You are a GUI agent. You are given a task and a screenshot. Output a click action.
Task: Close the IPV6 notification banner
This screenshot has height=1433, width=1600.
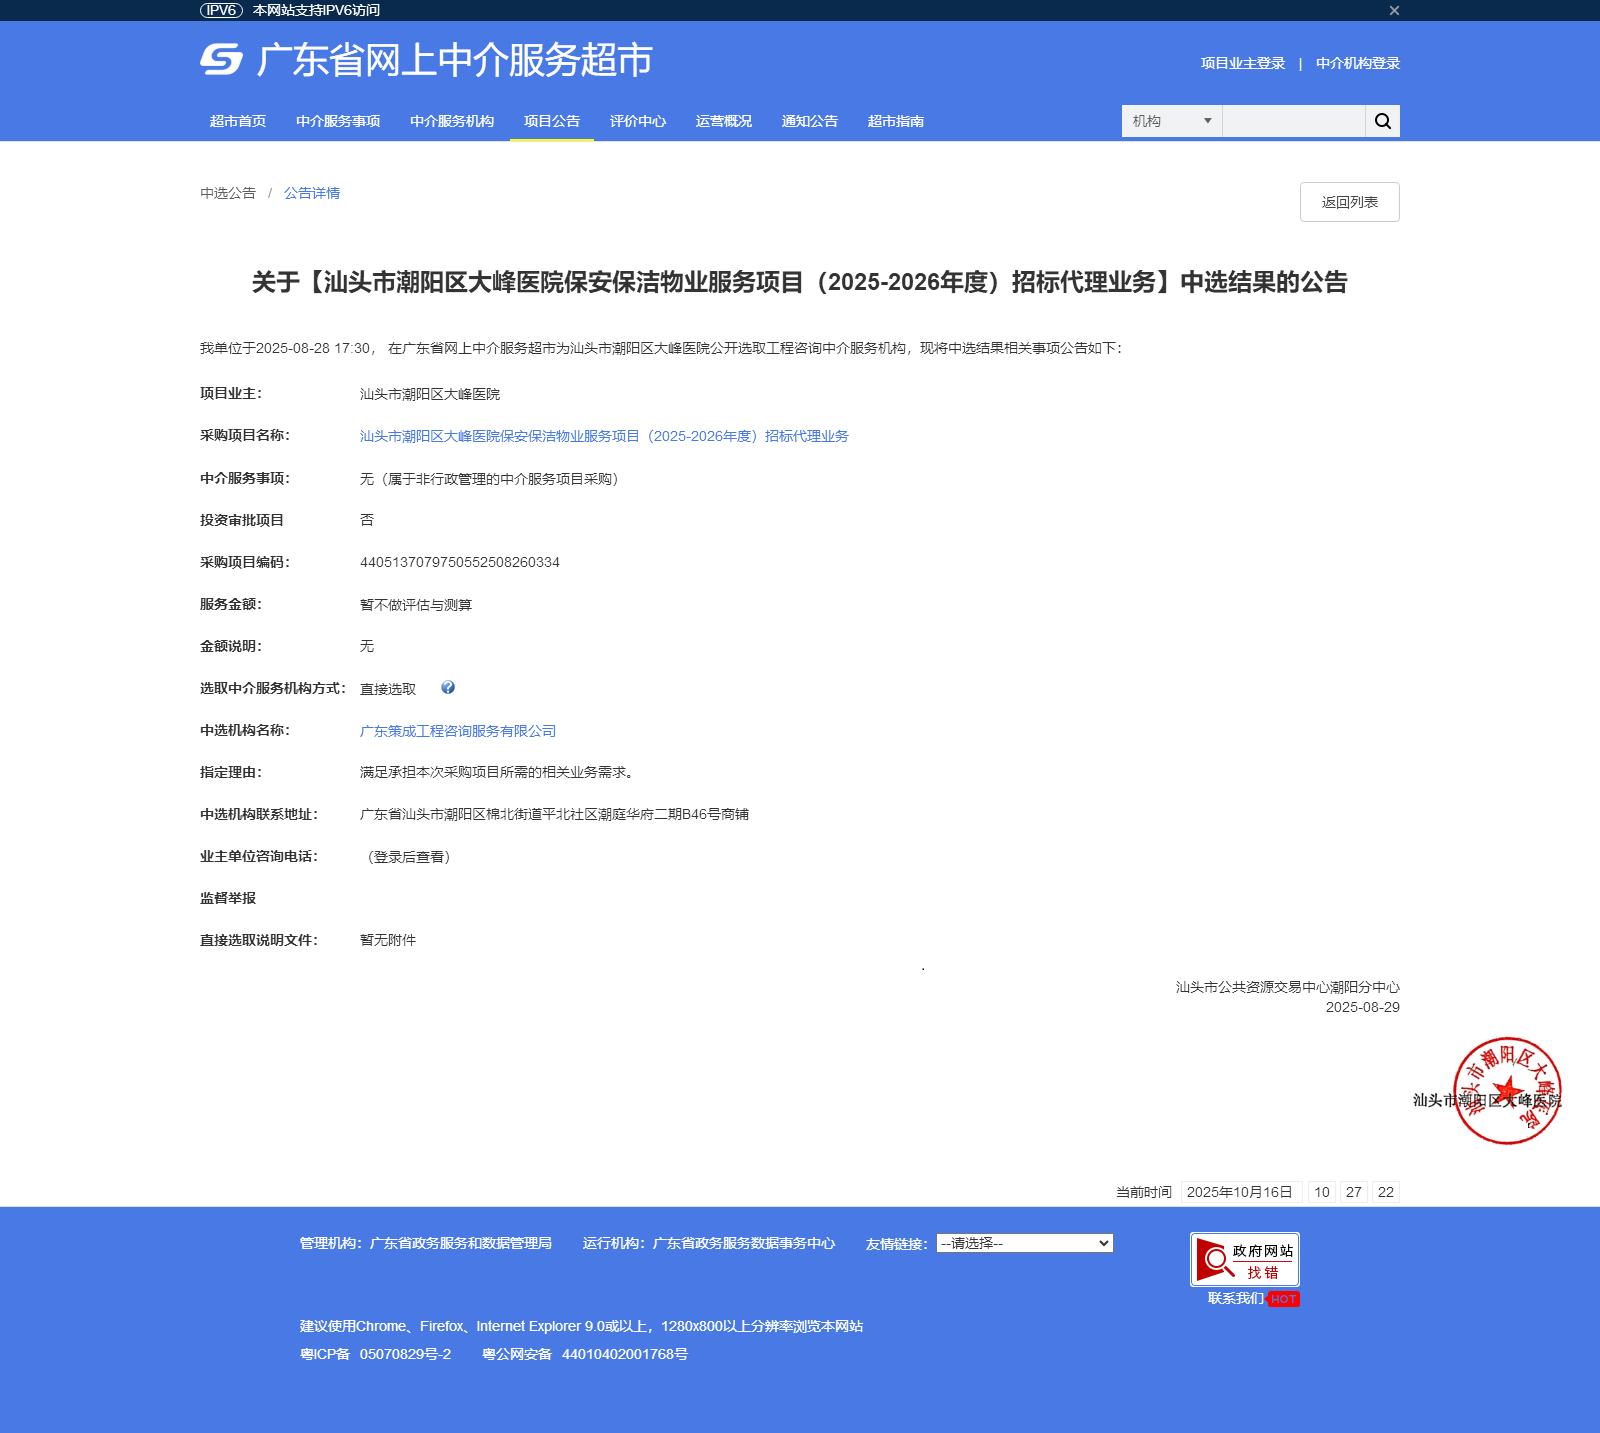1394,10
